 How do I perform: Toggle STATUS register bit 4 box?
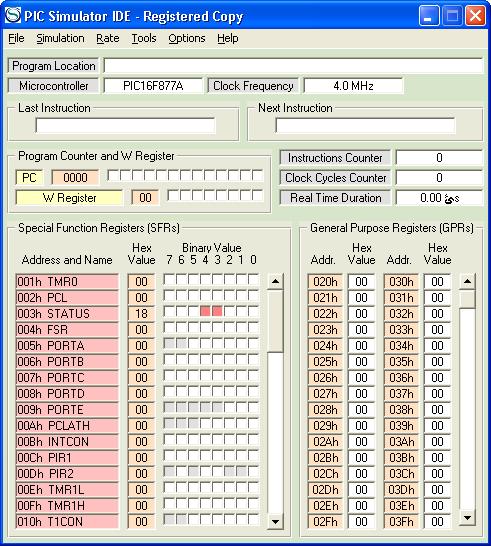point(205,311)
